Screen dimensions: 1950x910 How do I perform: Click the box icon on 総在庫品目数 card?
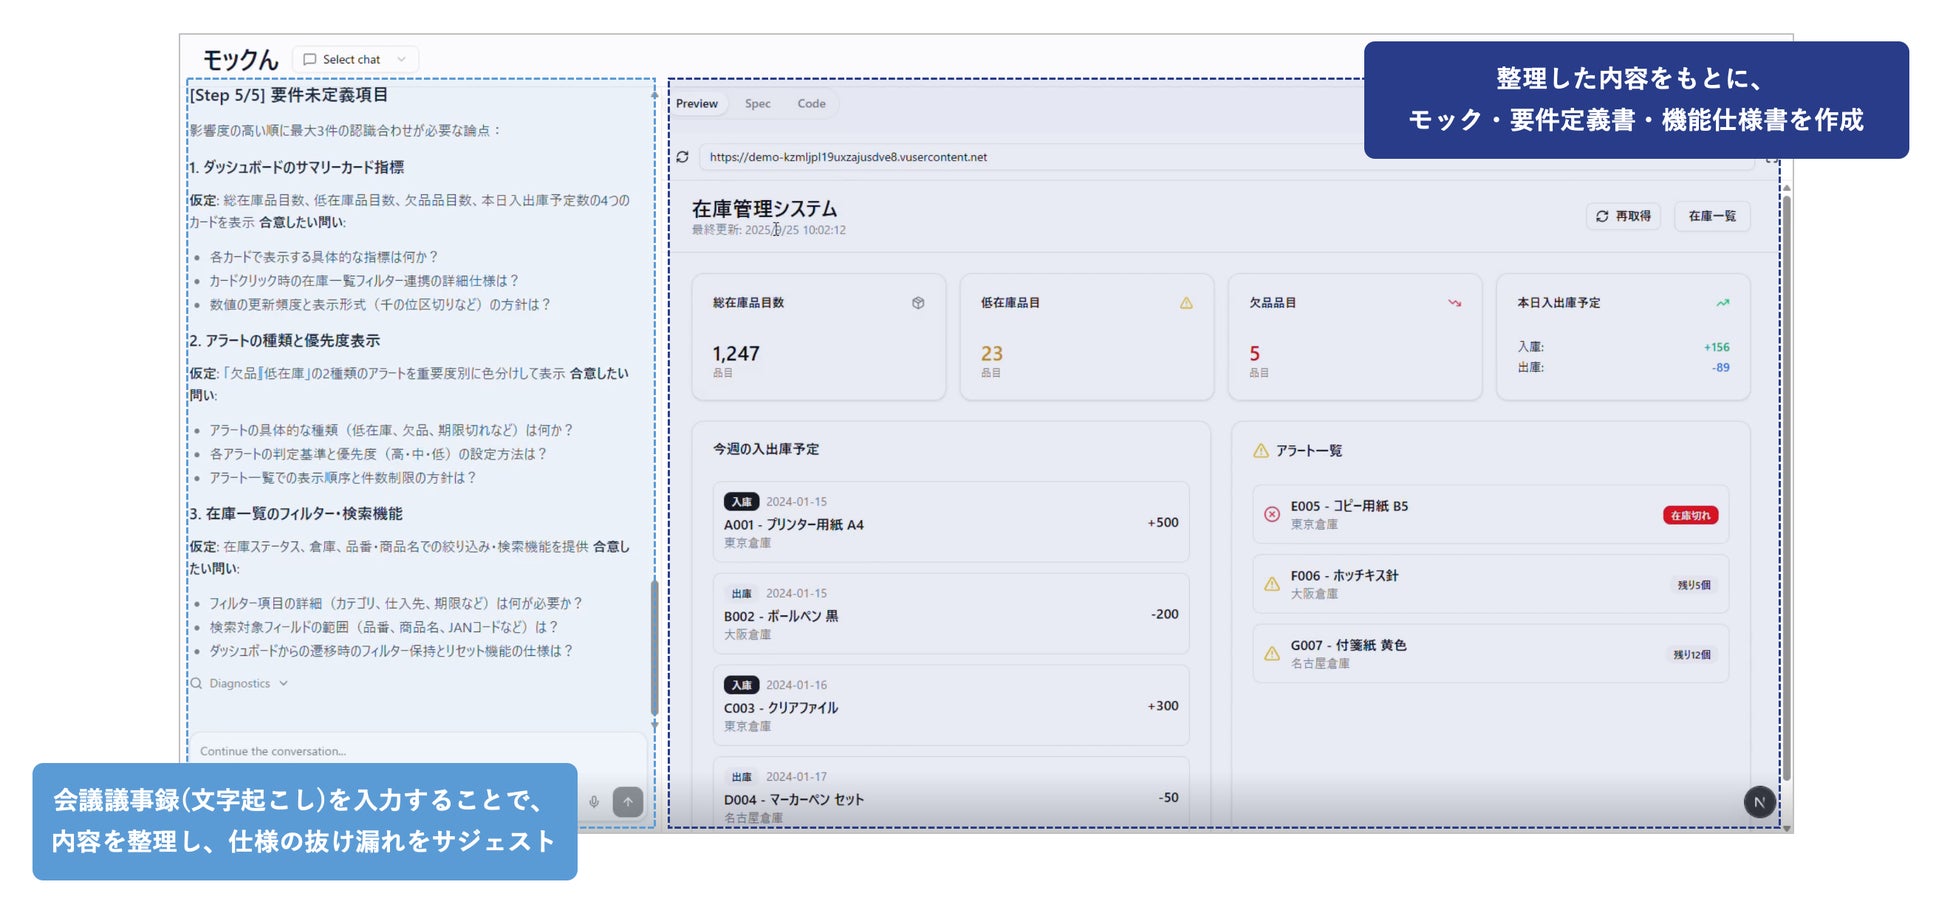click(x=918, y=303)
